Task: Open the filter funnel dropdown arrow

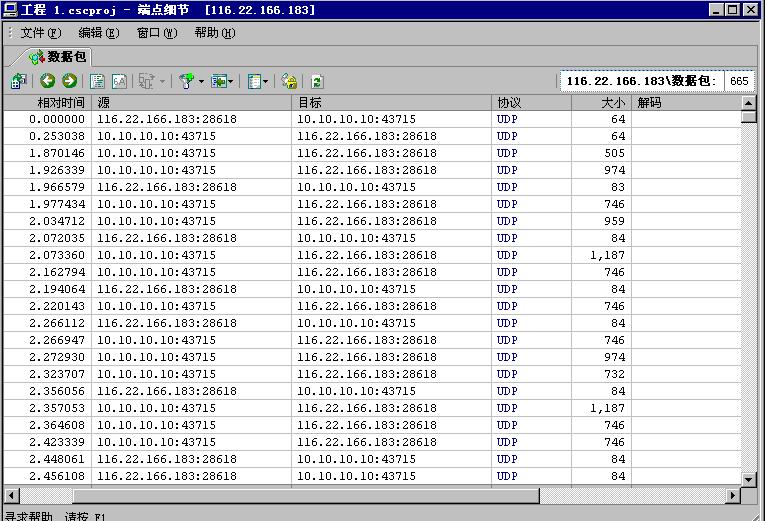Action: pos(201,81)
